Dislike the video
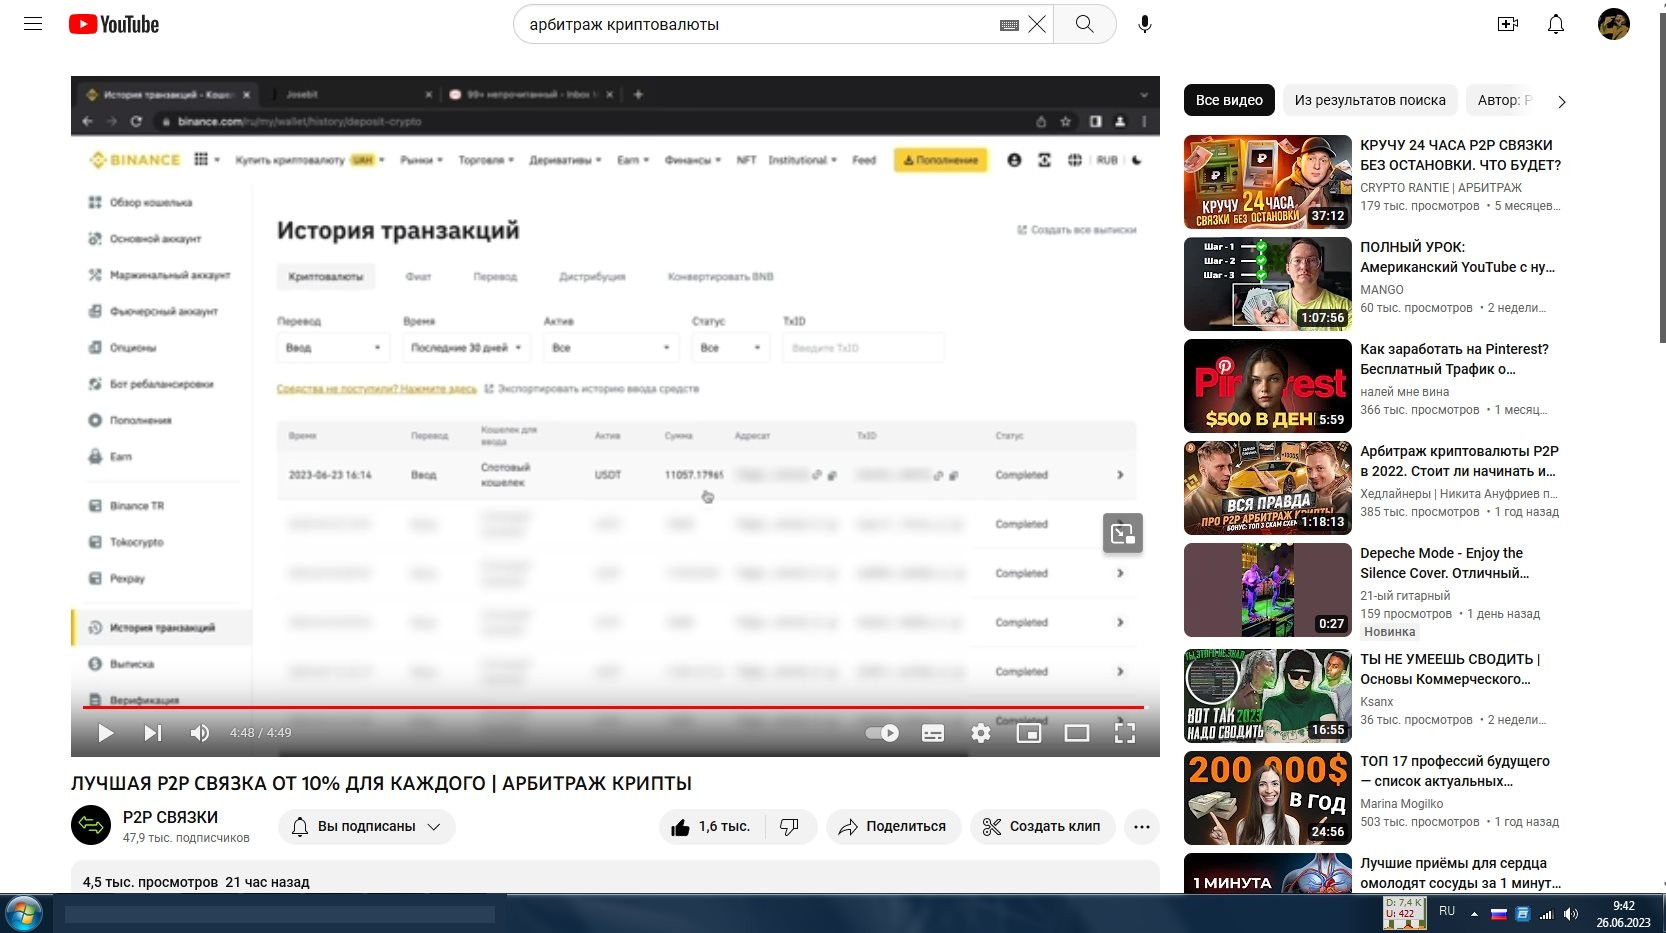The image size is (1666, 933). (790, 827)
